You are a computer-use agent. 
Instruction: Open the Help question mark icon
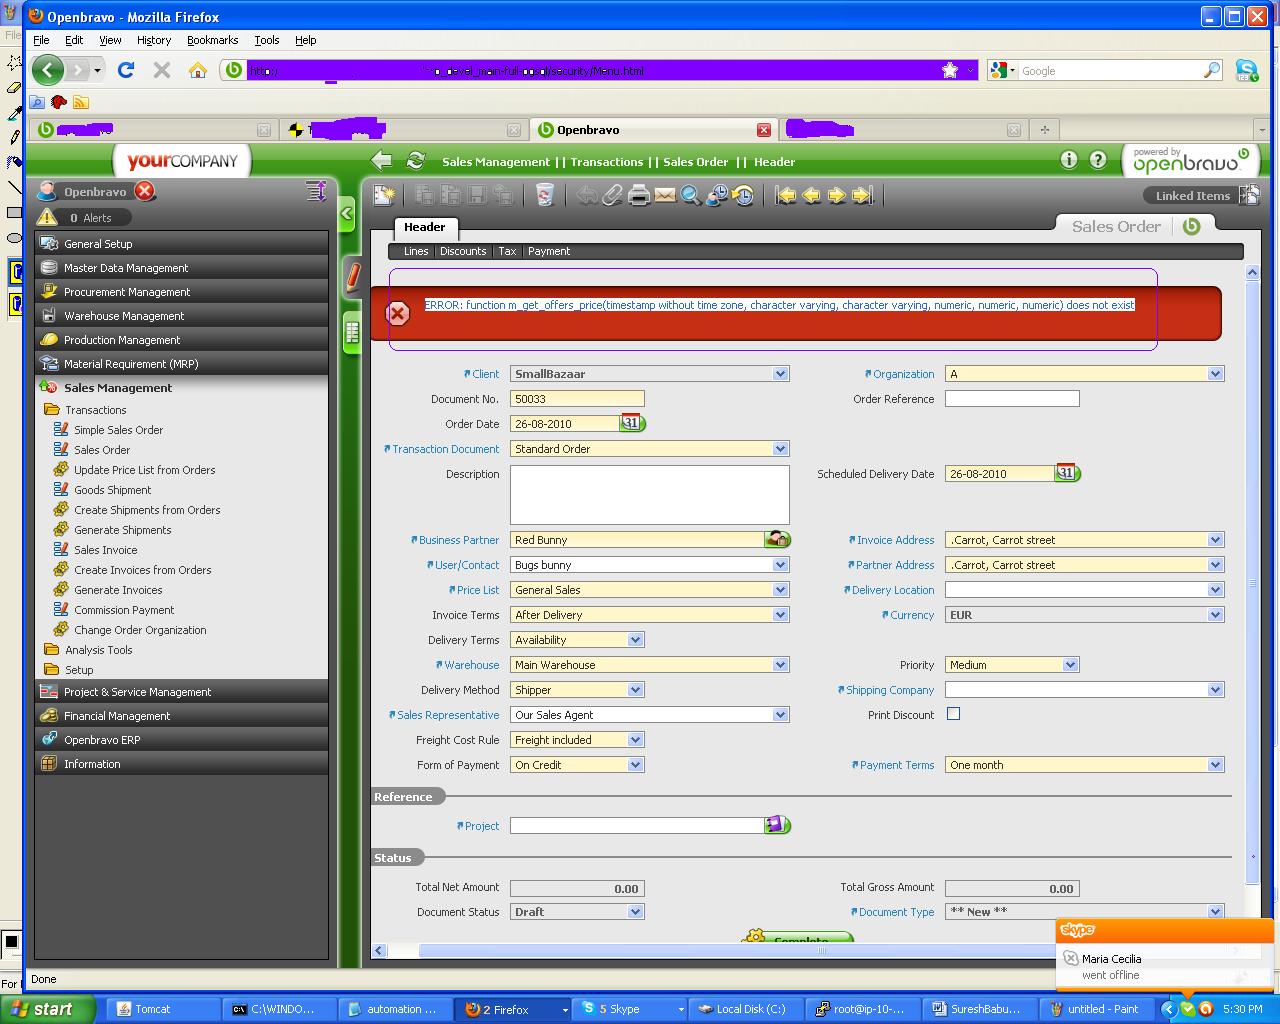1098,160
